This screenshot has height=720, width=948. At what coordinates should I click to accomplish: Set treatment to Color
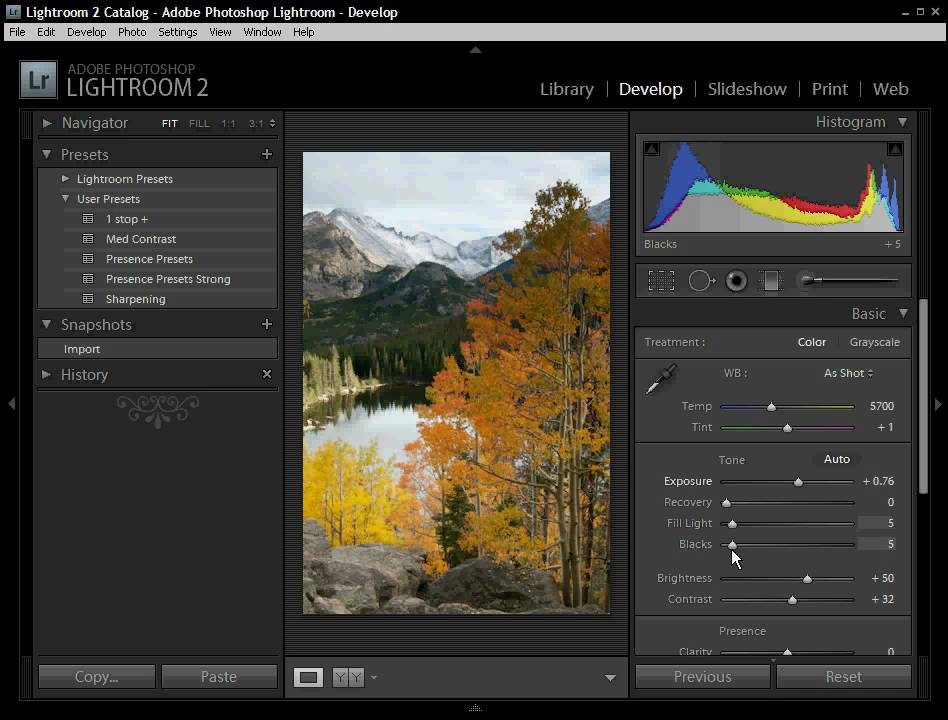coord(811,342)
